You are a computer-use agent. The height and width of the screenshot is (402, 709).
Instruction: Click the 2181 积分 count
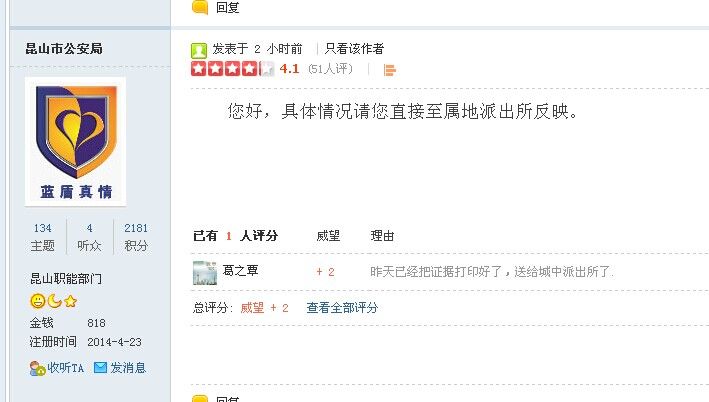pos(136,237)
